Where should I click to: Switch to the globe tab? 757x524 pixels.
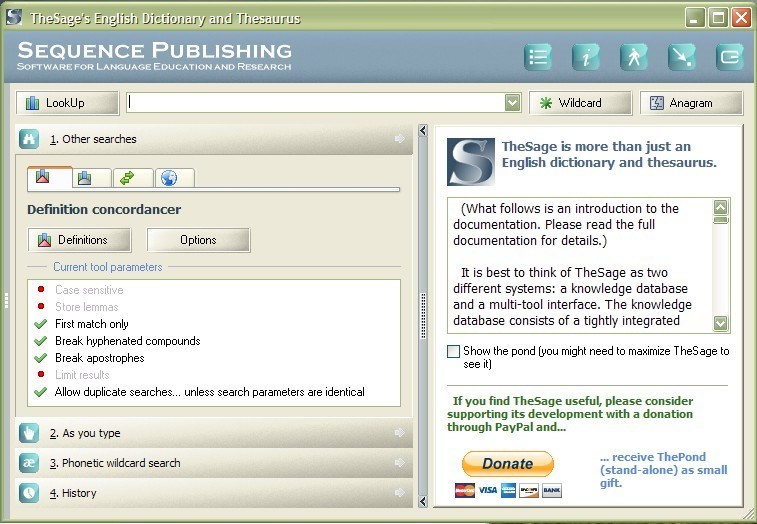coord(175,178)
